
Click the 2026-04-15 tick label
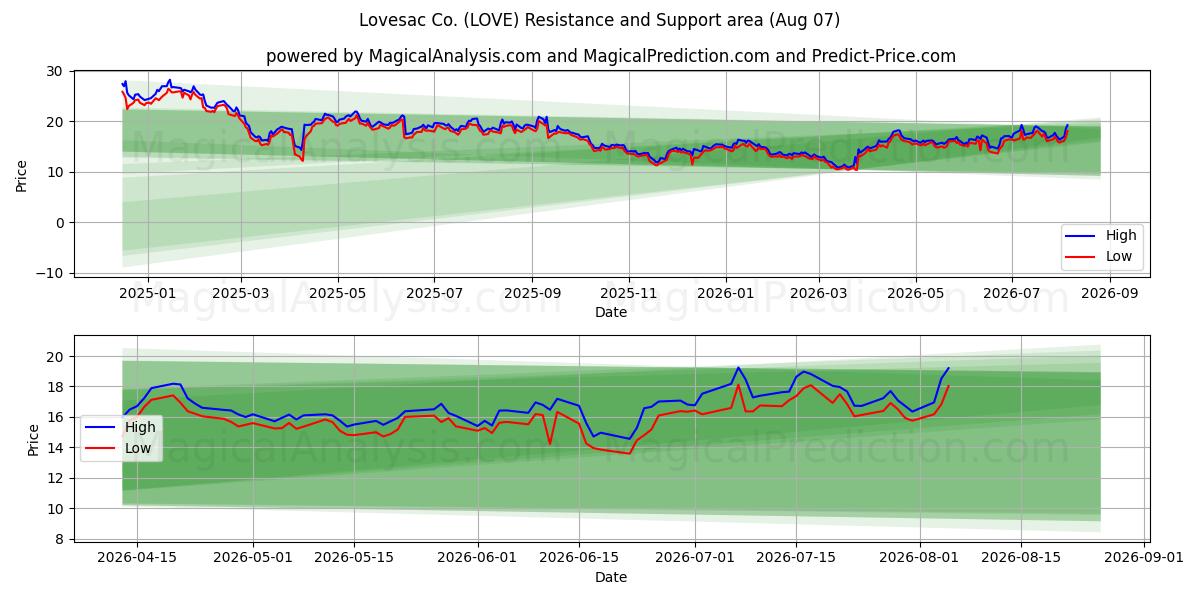(137, 558)
